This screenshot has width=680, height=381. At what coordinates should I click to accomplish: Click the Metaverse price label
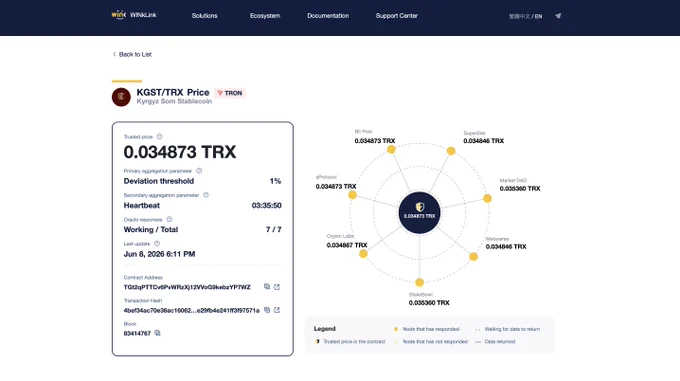point(506,247)
